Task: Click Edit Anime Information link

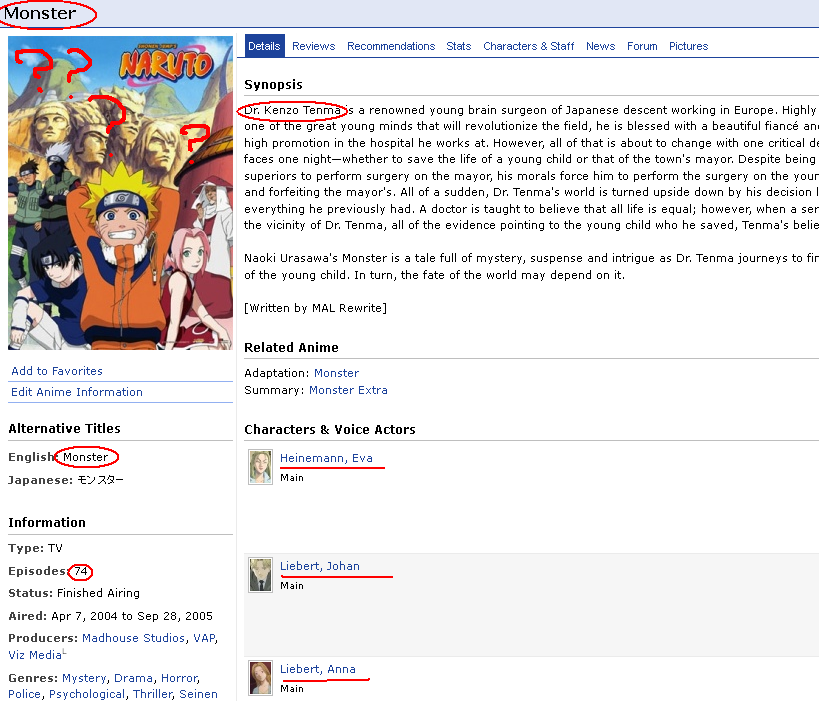Action: coord(77,392)
